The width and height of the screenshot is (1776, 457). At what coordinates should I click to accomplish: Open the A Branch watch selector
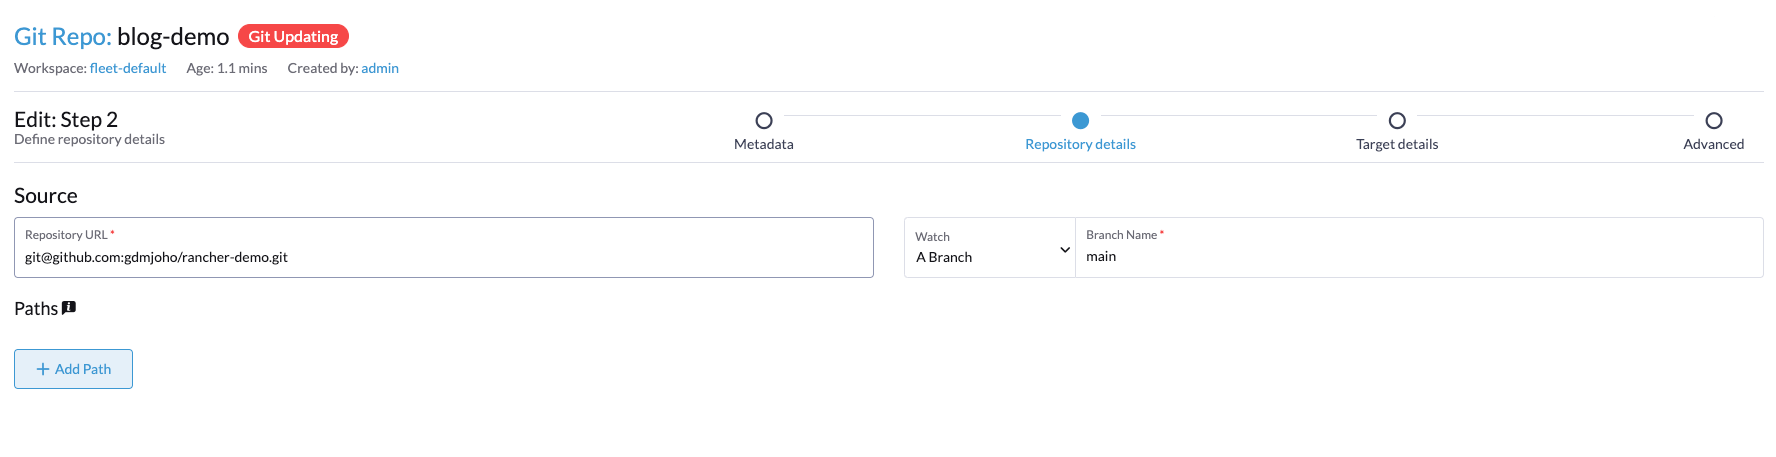[990, 248]
